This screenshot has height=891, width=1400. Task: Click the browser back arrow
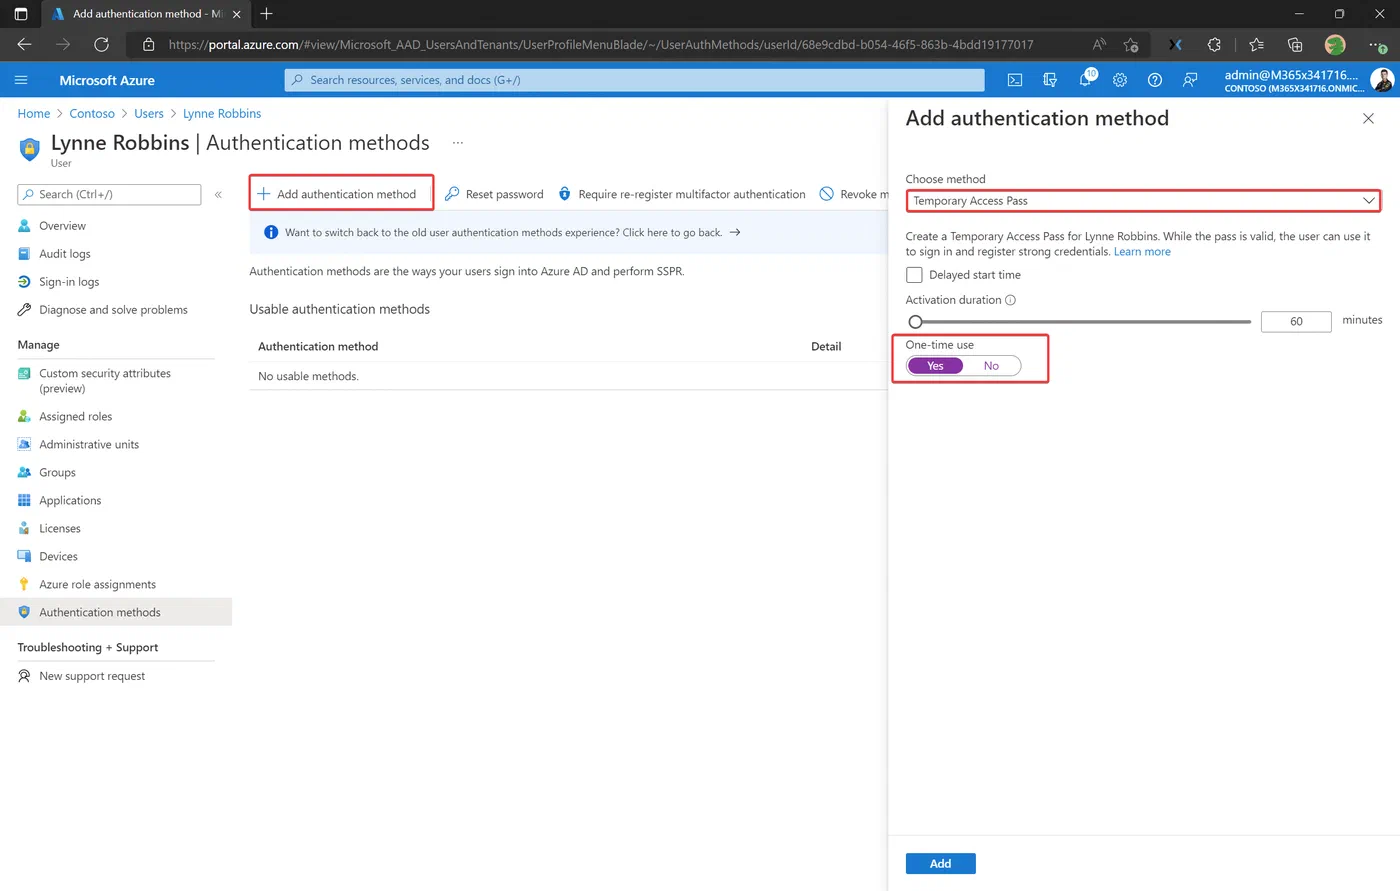coord(25,44)
